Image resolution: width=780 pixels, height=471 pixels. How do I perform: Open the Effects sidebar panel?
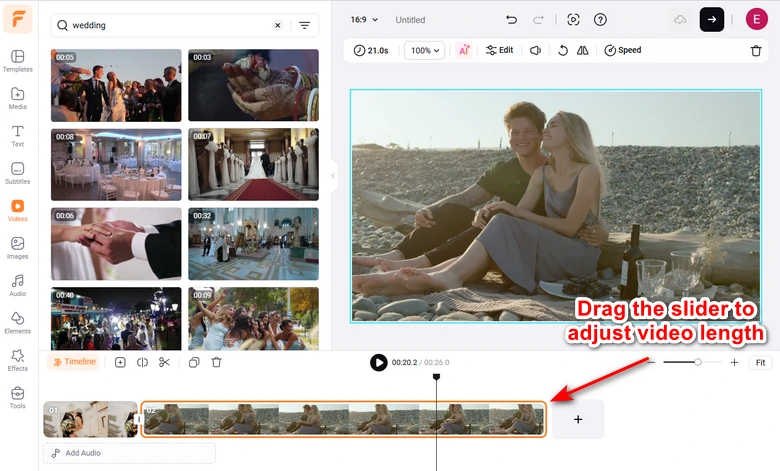(x=17, y=360)
